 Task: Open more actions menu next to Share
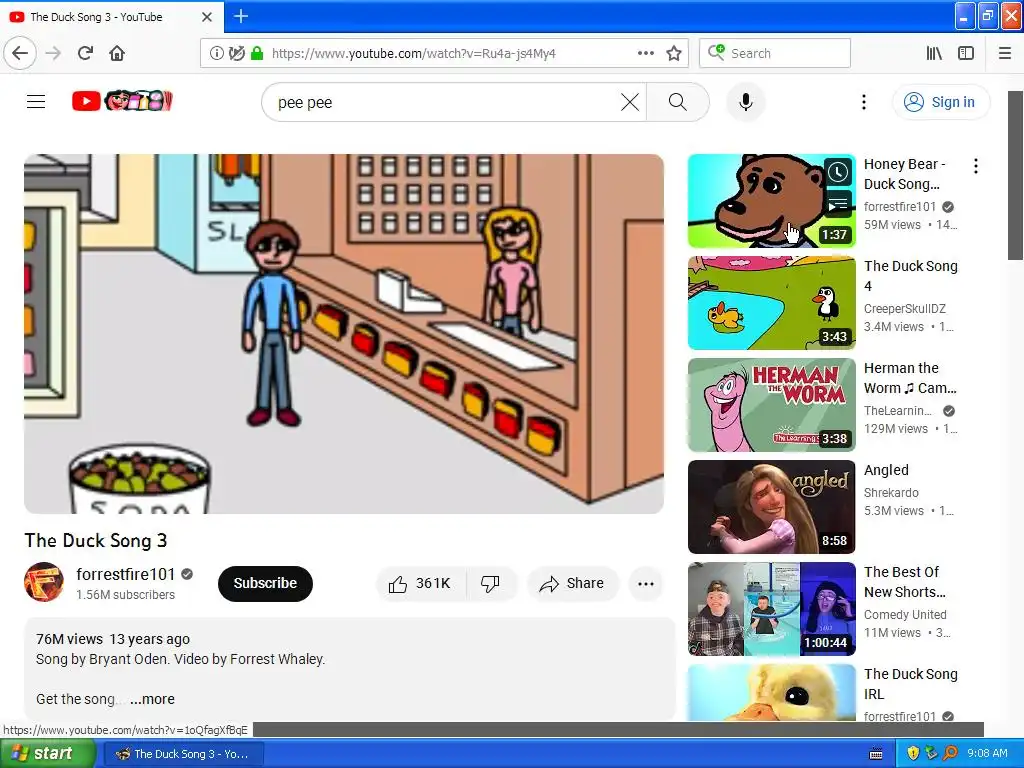(x=645, y=583)
